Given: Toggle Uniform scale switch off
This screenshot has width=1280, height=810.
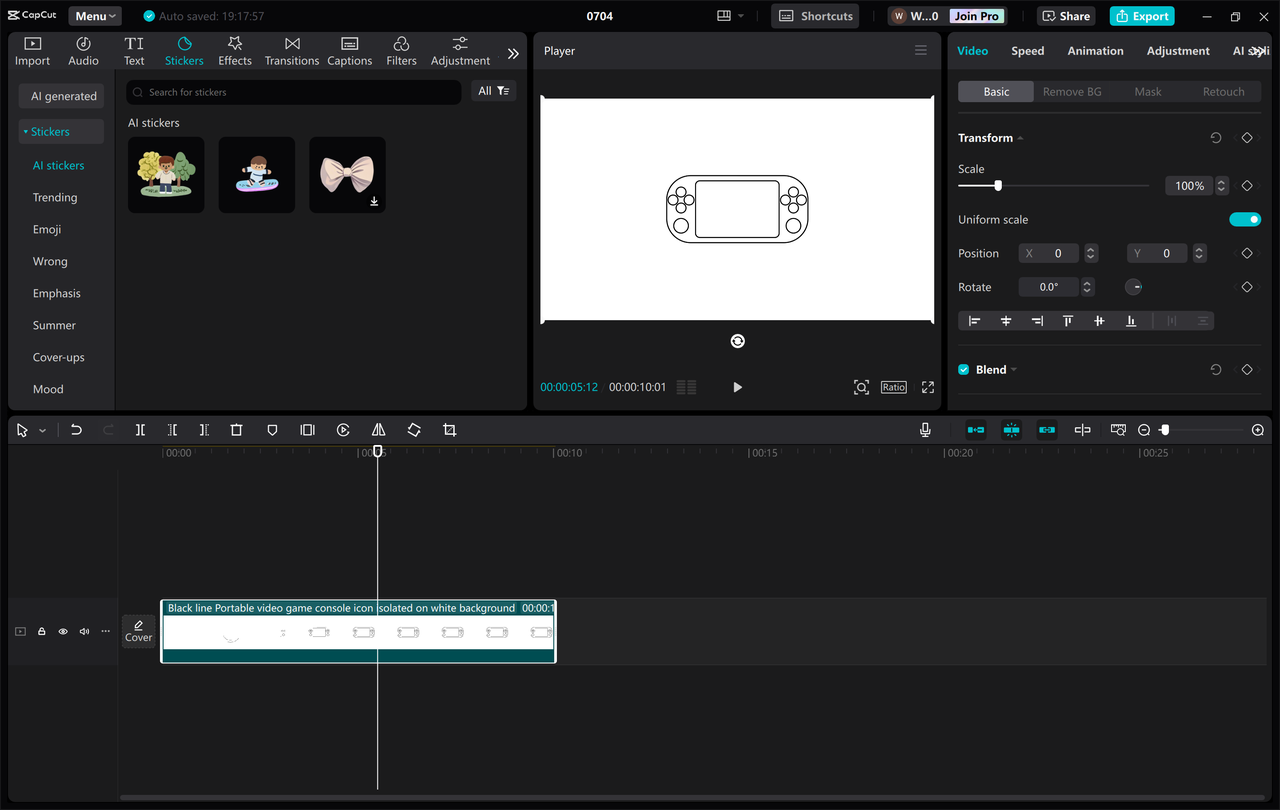Looking at the screenshot, I should [x=1245, y=219].
